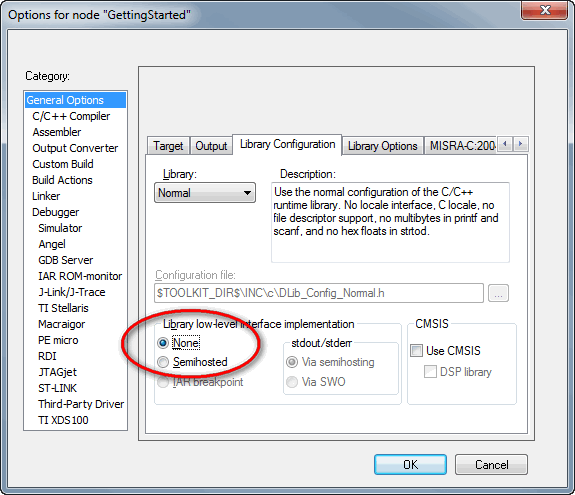575x495 pixels.
Task: Click the Cancel button
Action: [491, 465]
